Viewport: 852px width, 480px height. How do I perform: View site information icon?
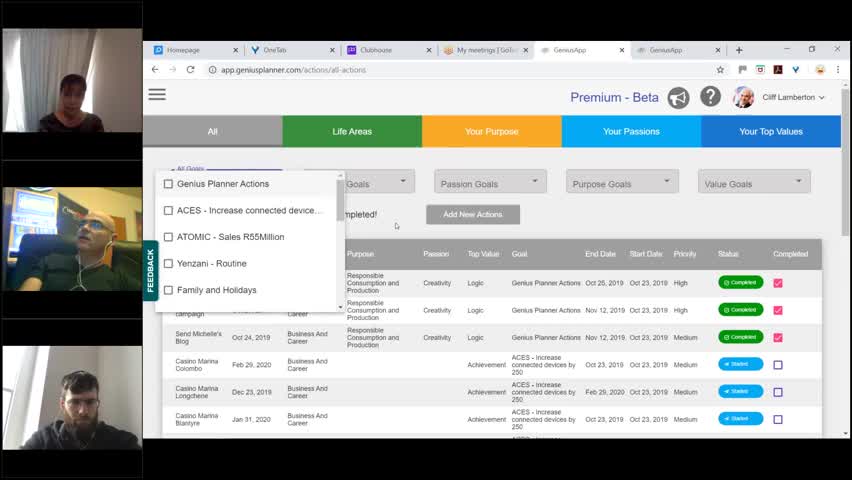point(212,70)
